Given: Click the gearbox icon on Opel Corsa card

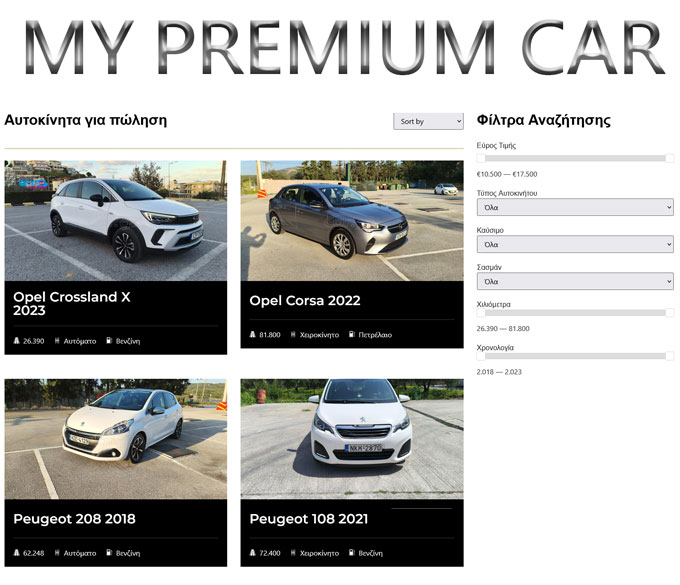Looking at the screenshot, I should click(x=293, y=334).
